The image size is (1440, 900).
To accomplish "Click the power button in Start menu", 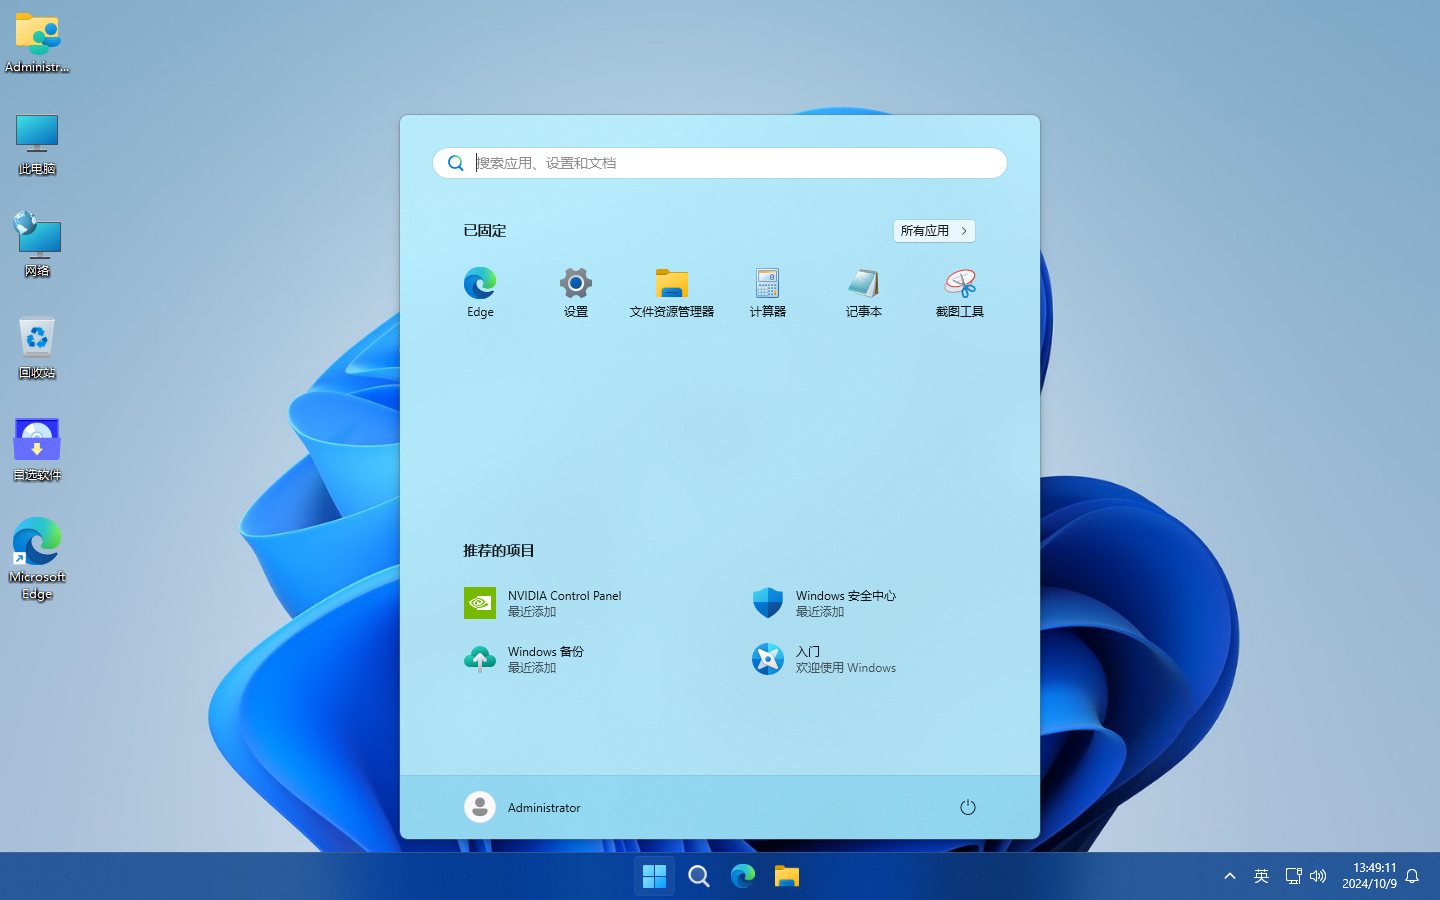I will click(967, 807).
